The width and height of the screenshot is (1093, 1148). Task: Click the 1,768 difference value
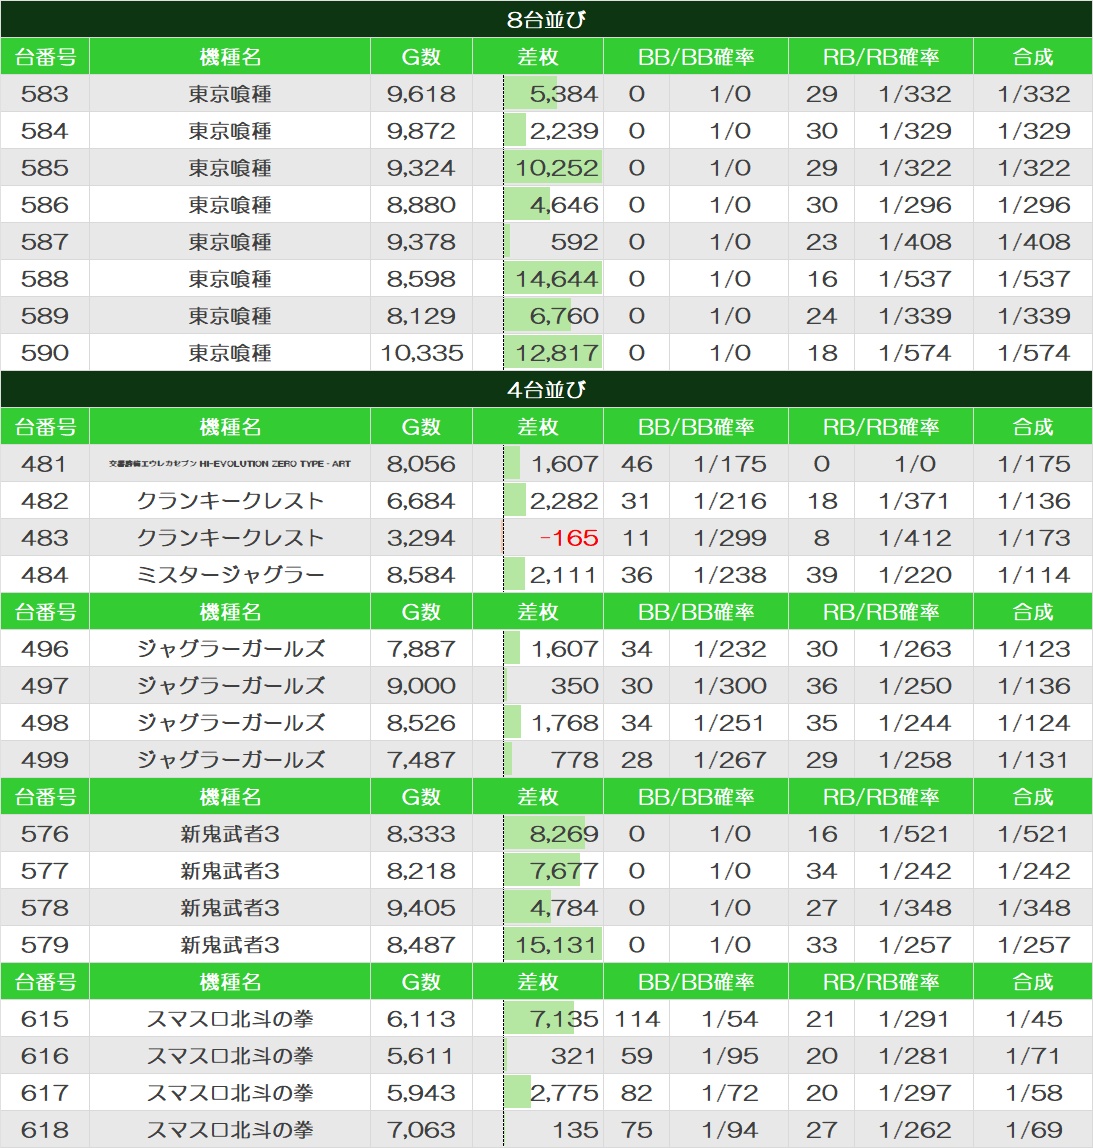(564, 723)
